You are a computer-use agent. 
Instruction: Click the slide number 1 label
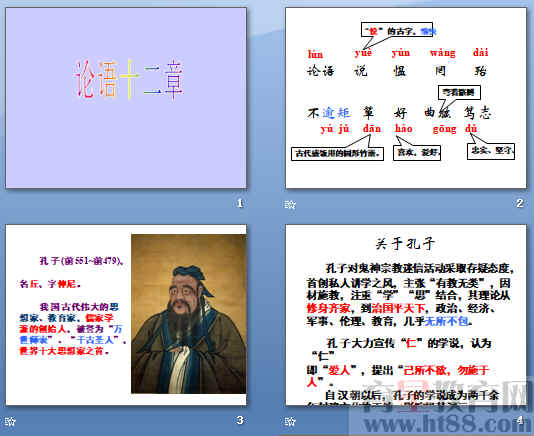pos(240,203)
